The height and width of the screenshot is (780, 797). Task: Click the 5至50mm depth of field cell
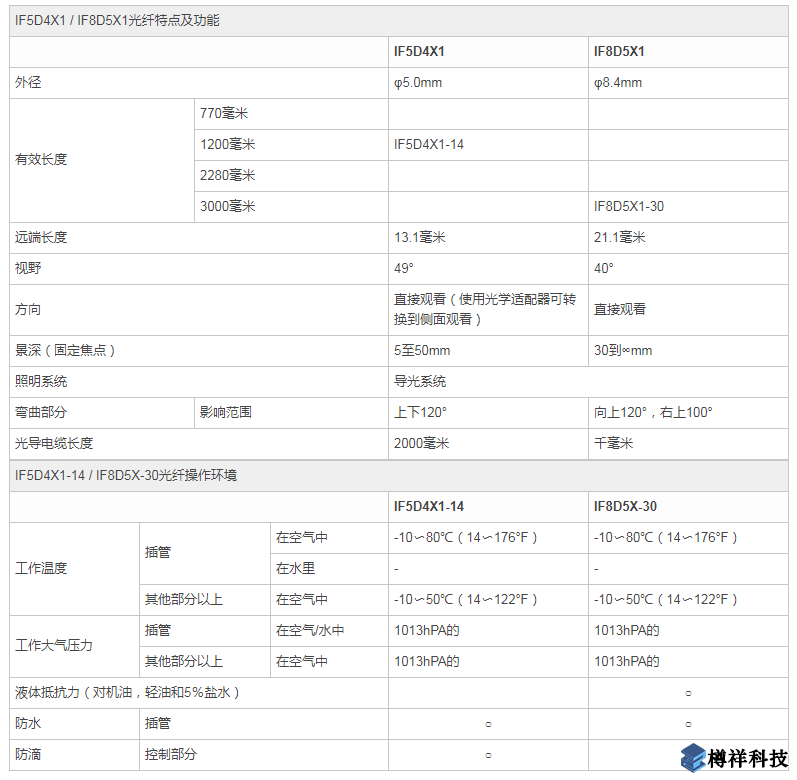[422, 350]
